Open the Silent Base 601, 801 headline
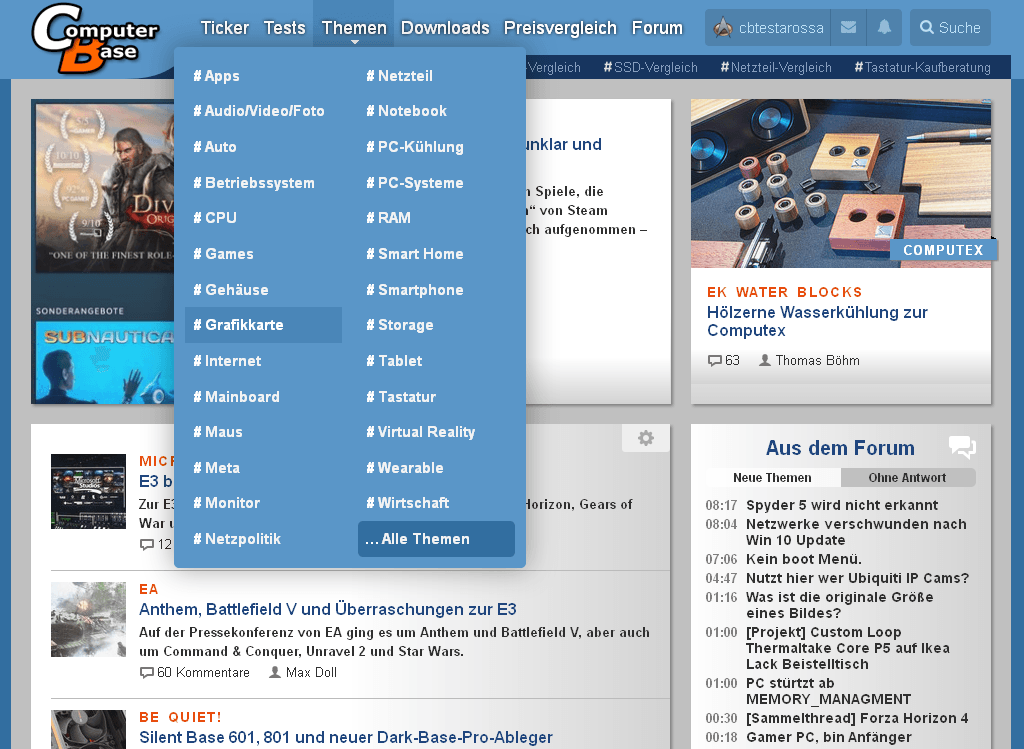 point(346,737)
